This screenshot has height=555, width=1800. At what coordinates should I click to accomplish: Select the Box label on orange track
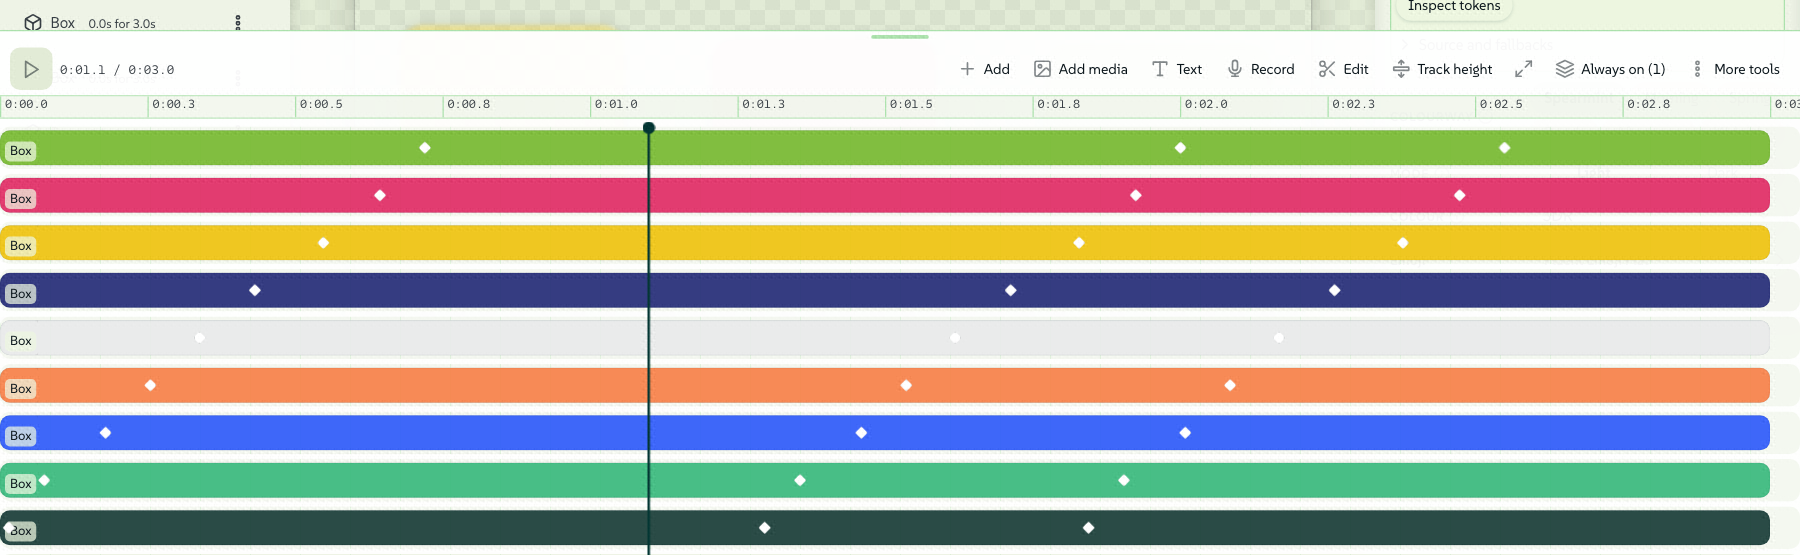(x=21, y=389)
